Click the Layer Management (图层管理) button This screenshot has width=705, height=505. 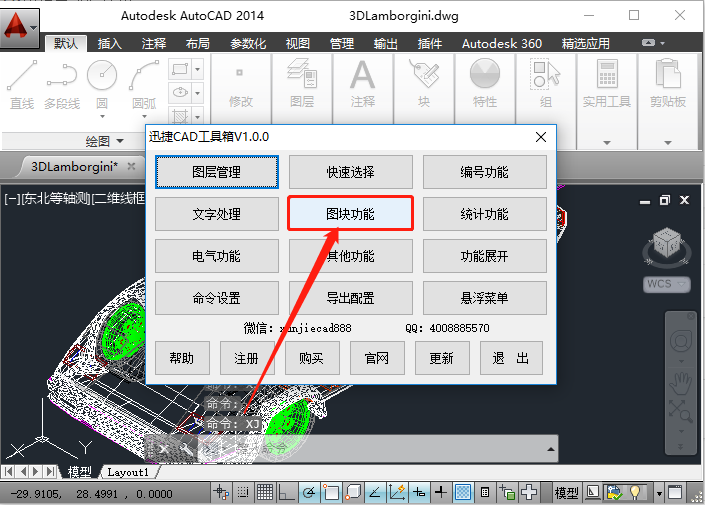tap(217, 172)
